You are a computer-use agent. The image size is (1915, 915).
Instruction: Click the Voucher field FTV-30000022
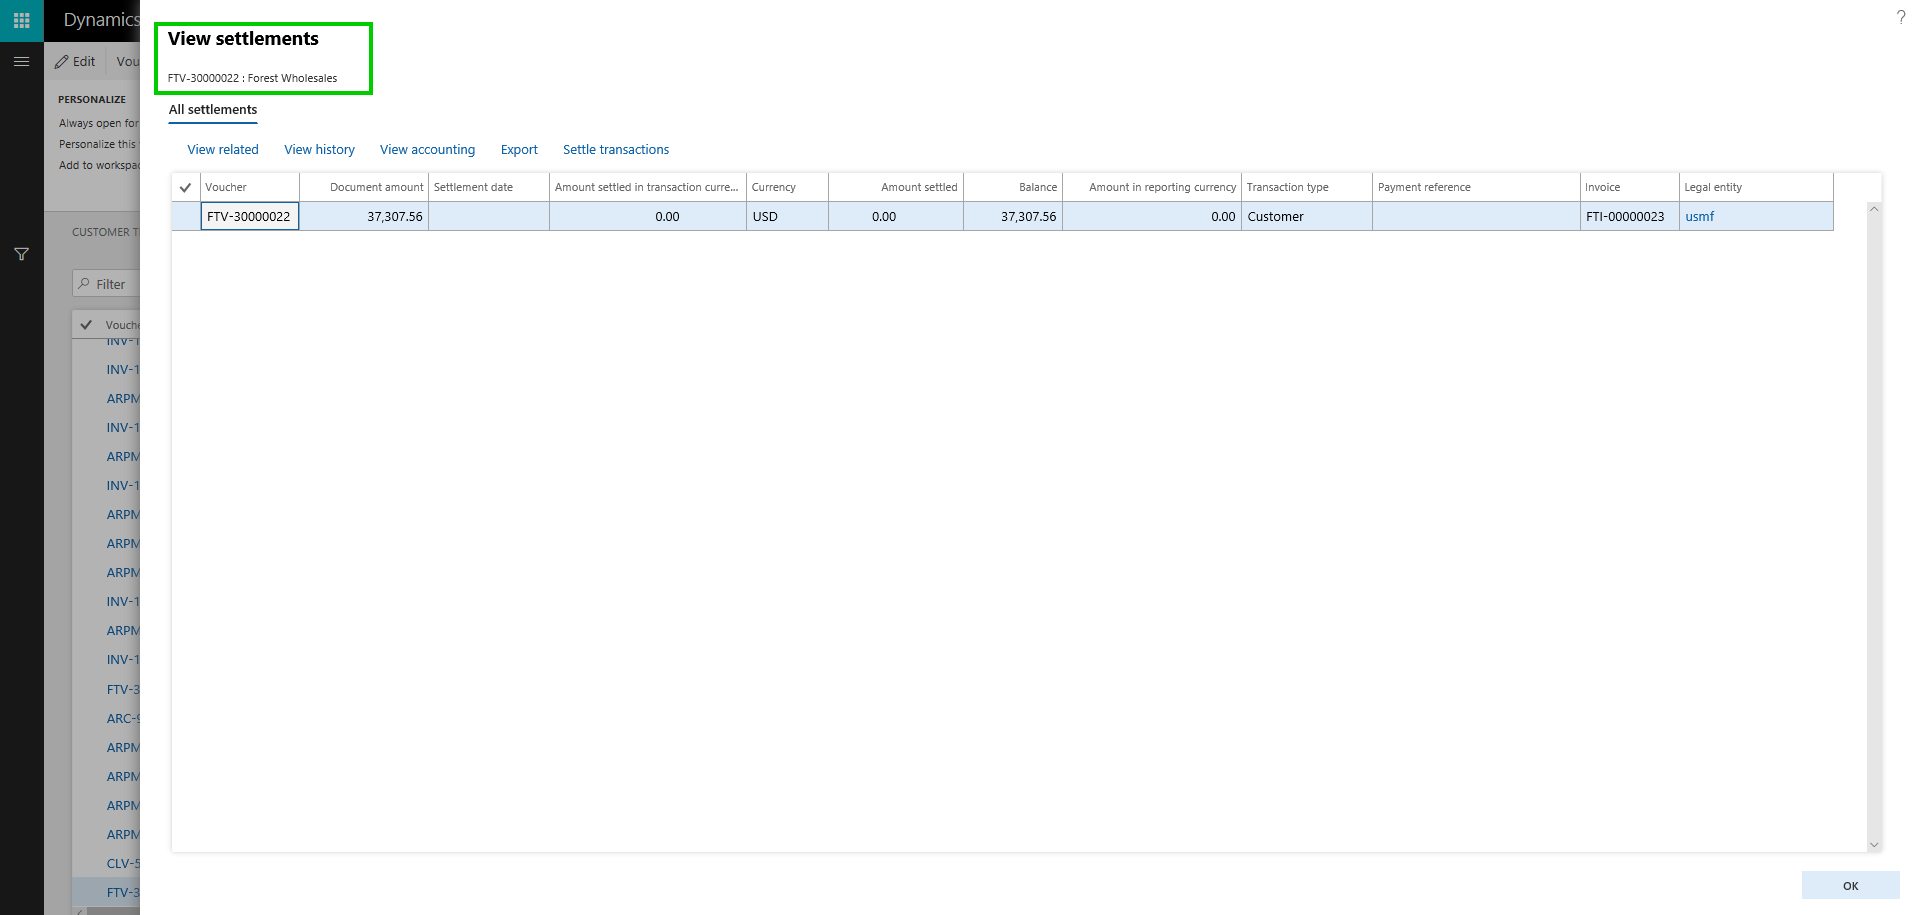[249, 217]
